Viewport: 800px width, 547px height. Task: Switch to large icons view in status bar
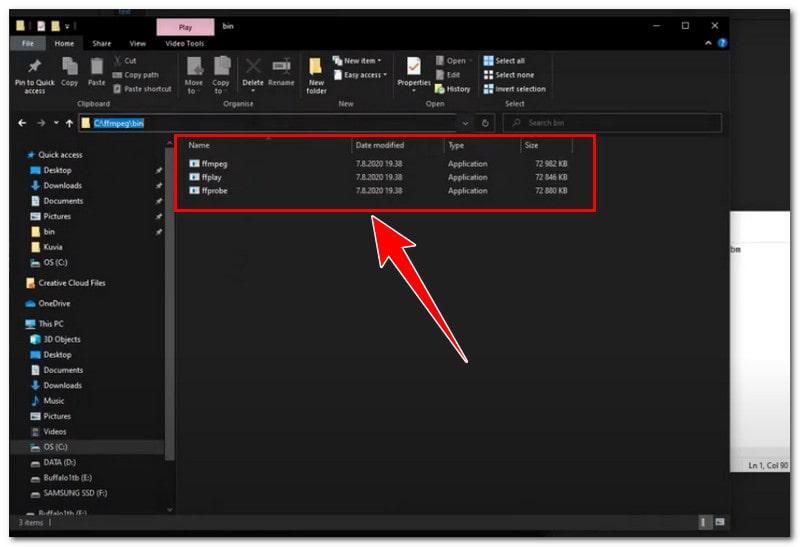coord(718,522)
